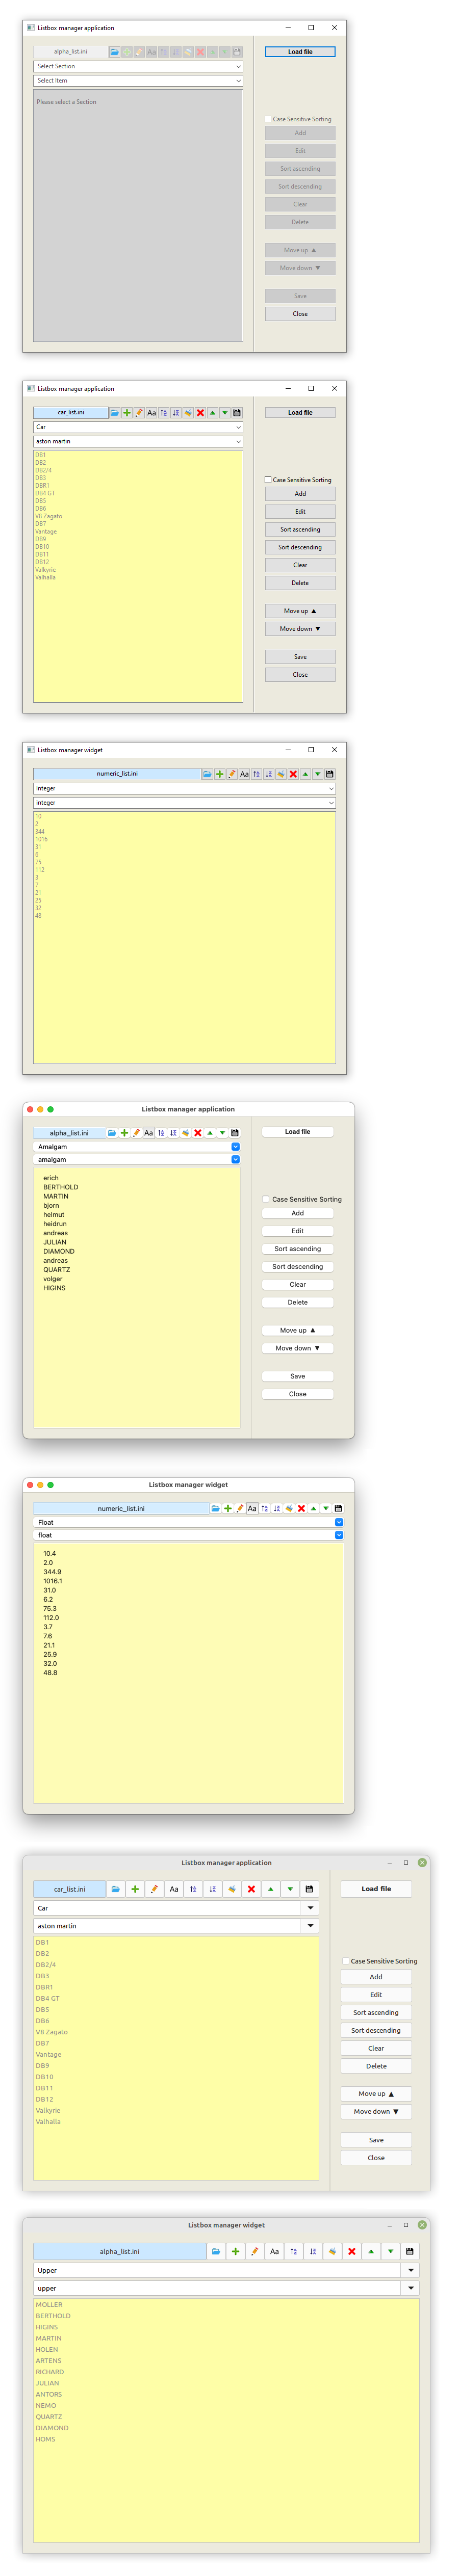
Task: Click move-down arrow icon in Float widget toolbar
Action: (x=325, y=1508)
